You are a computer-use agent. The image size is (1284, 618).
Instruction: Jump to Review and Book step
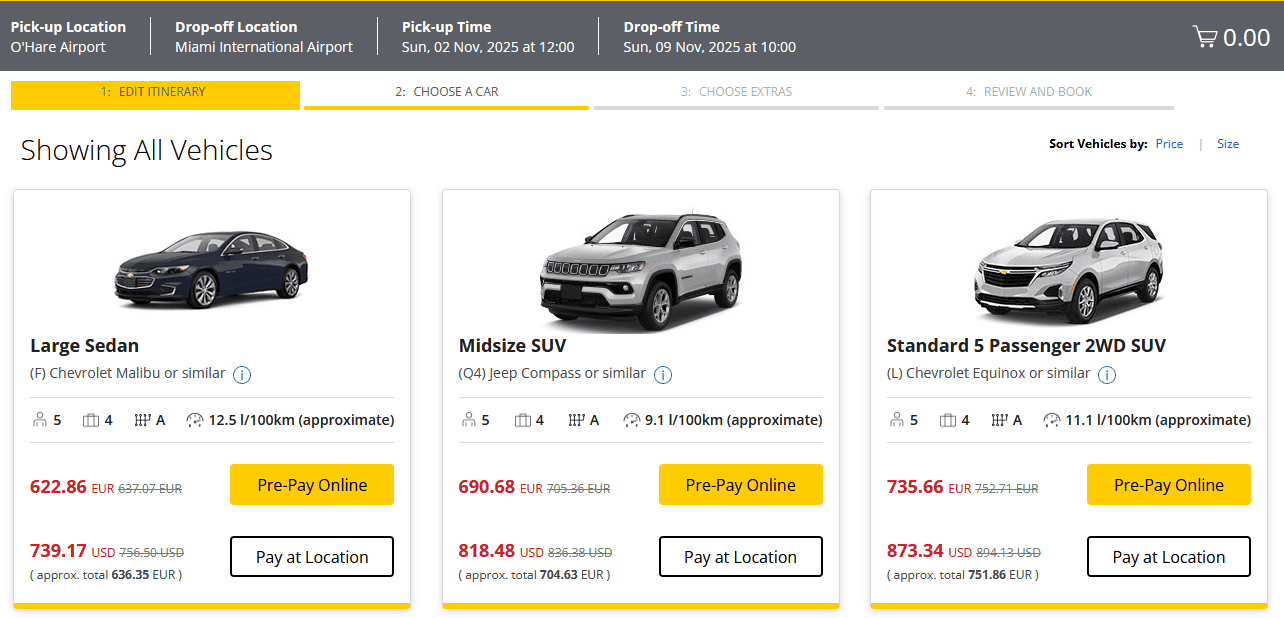(1028, 92)
